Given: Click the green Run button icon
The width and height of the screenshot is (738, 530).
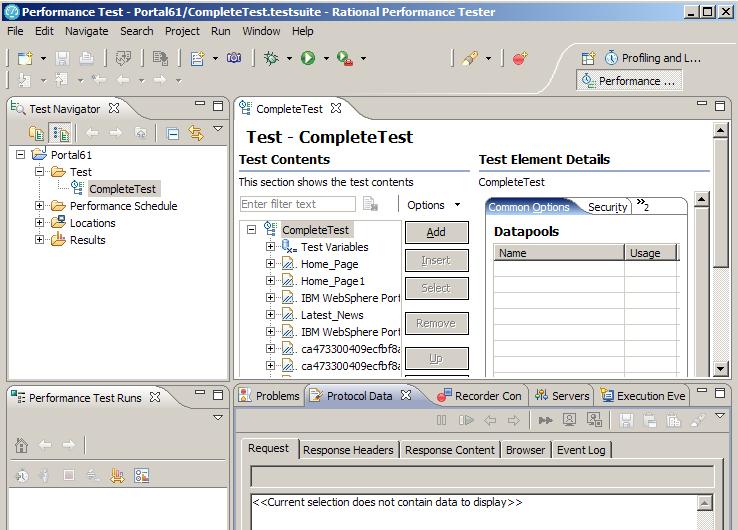Looking at the screenshot, I should [x=308, y=58].
